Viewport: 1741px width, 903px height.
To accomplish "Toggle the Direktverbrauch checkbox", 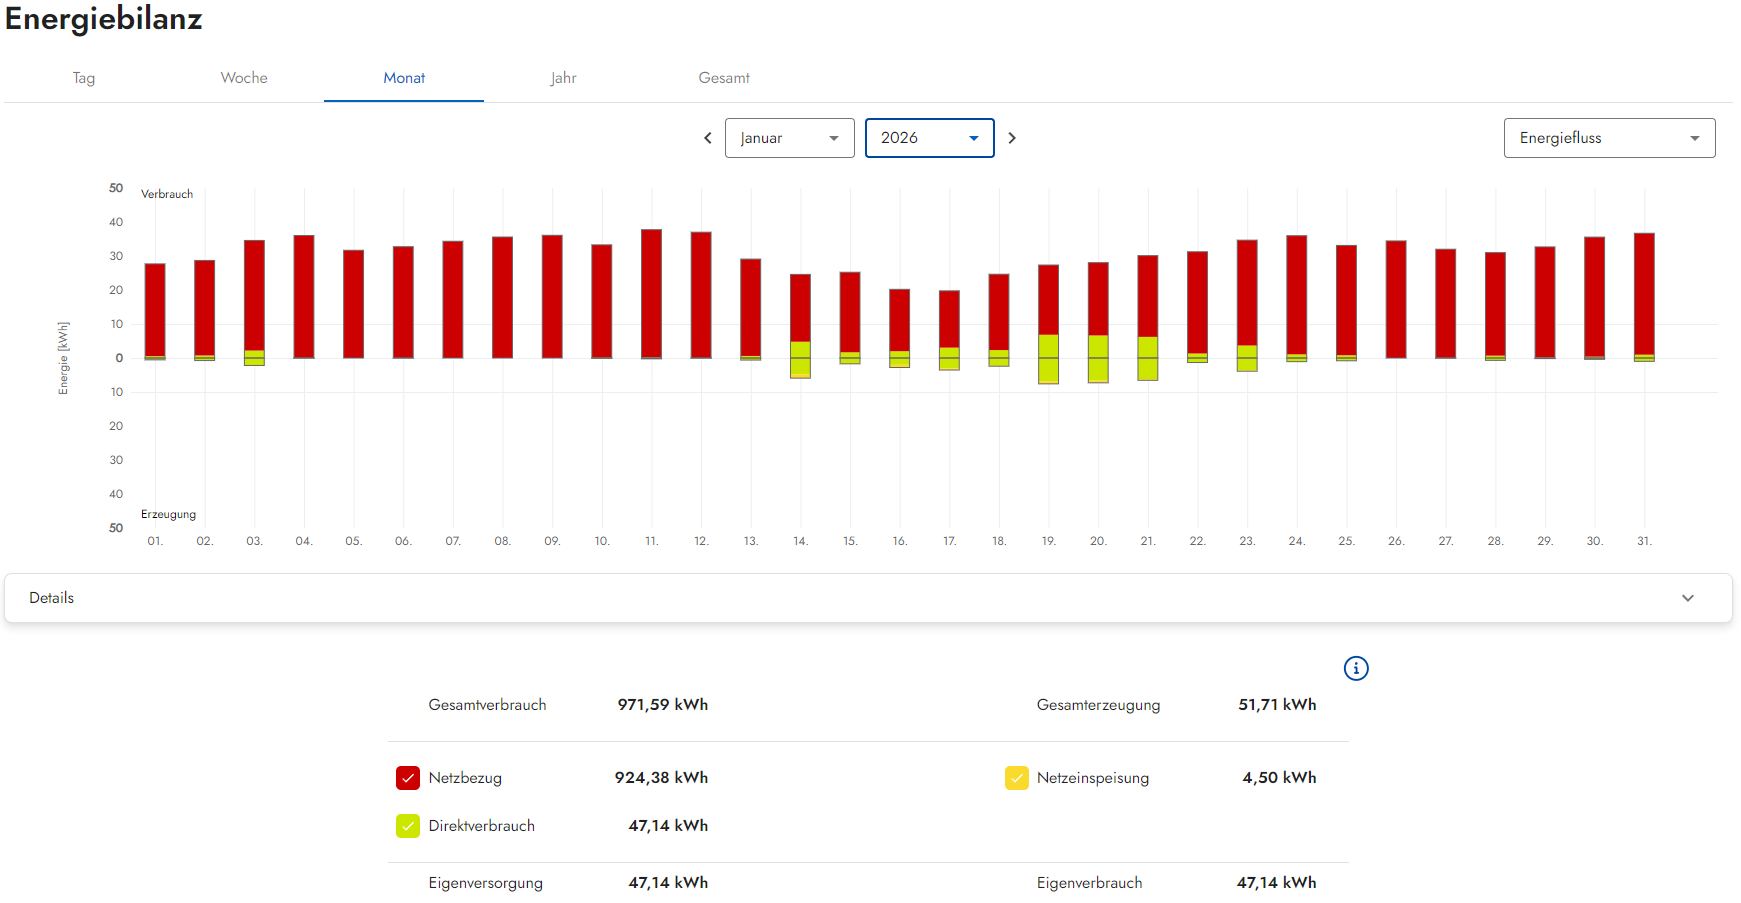I will [408, 826].
